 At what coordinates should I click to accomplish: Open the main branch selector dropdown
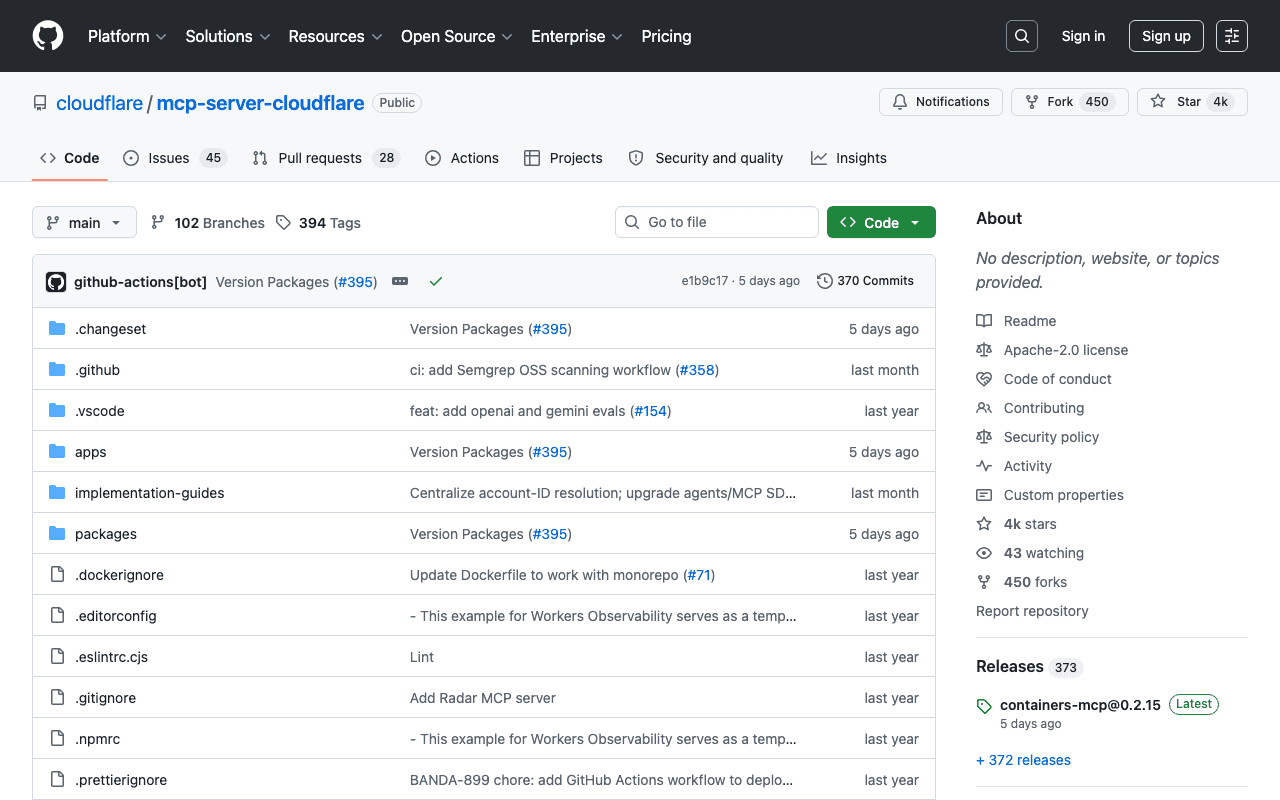point(84,222)
